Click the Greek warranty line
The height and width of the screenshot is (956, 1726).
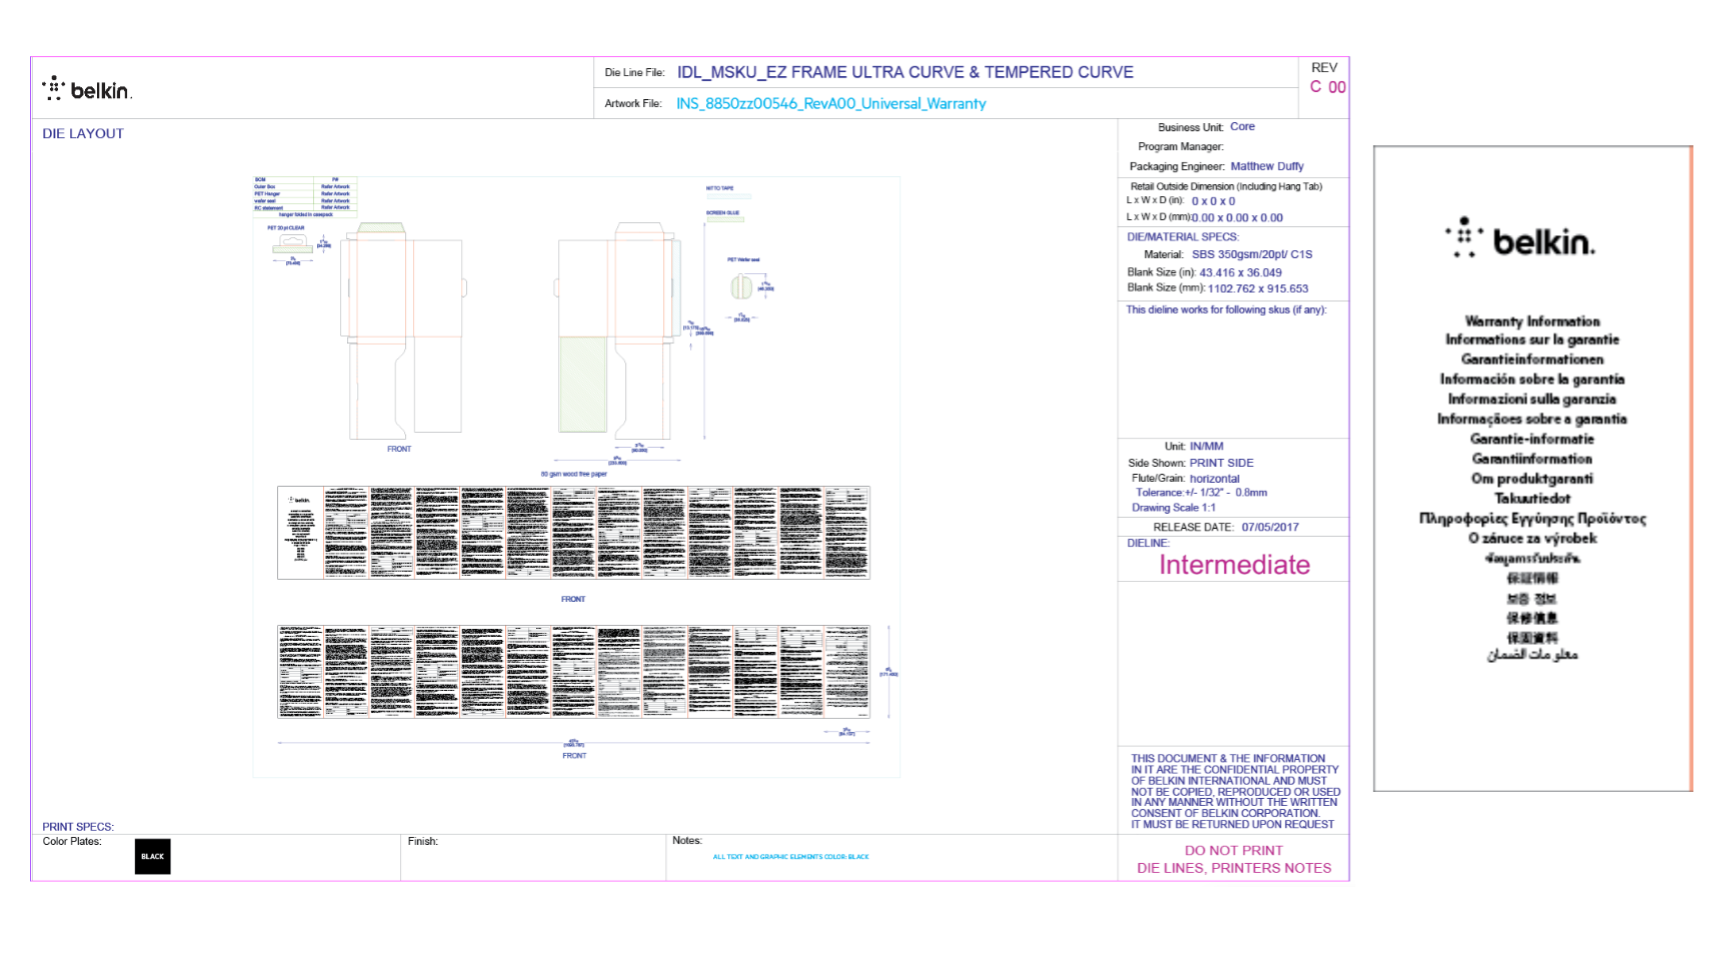point(1532,518)
